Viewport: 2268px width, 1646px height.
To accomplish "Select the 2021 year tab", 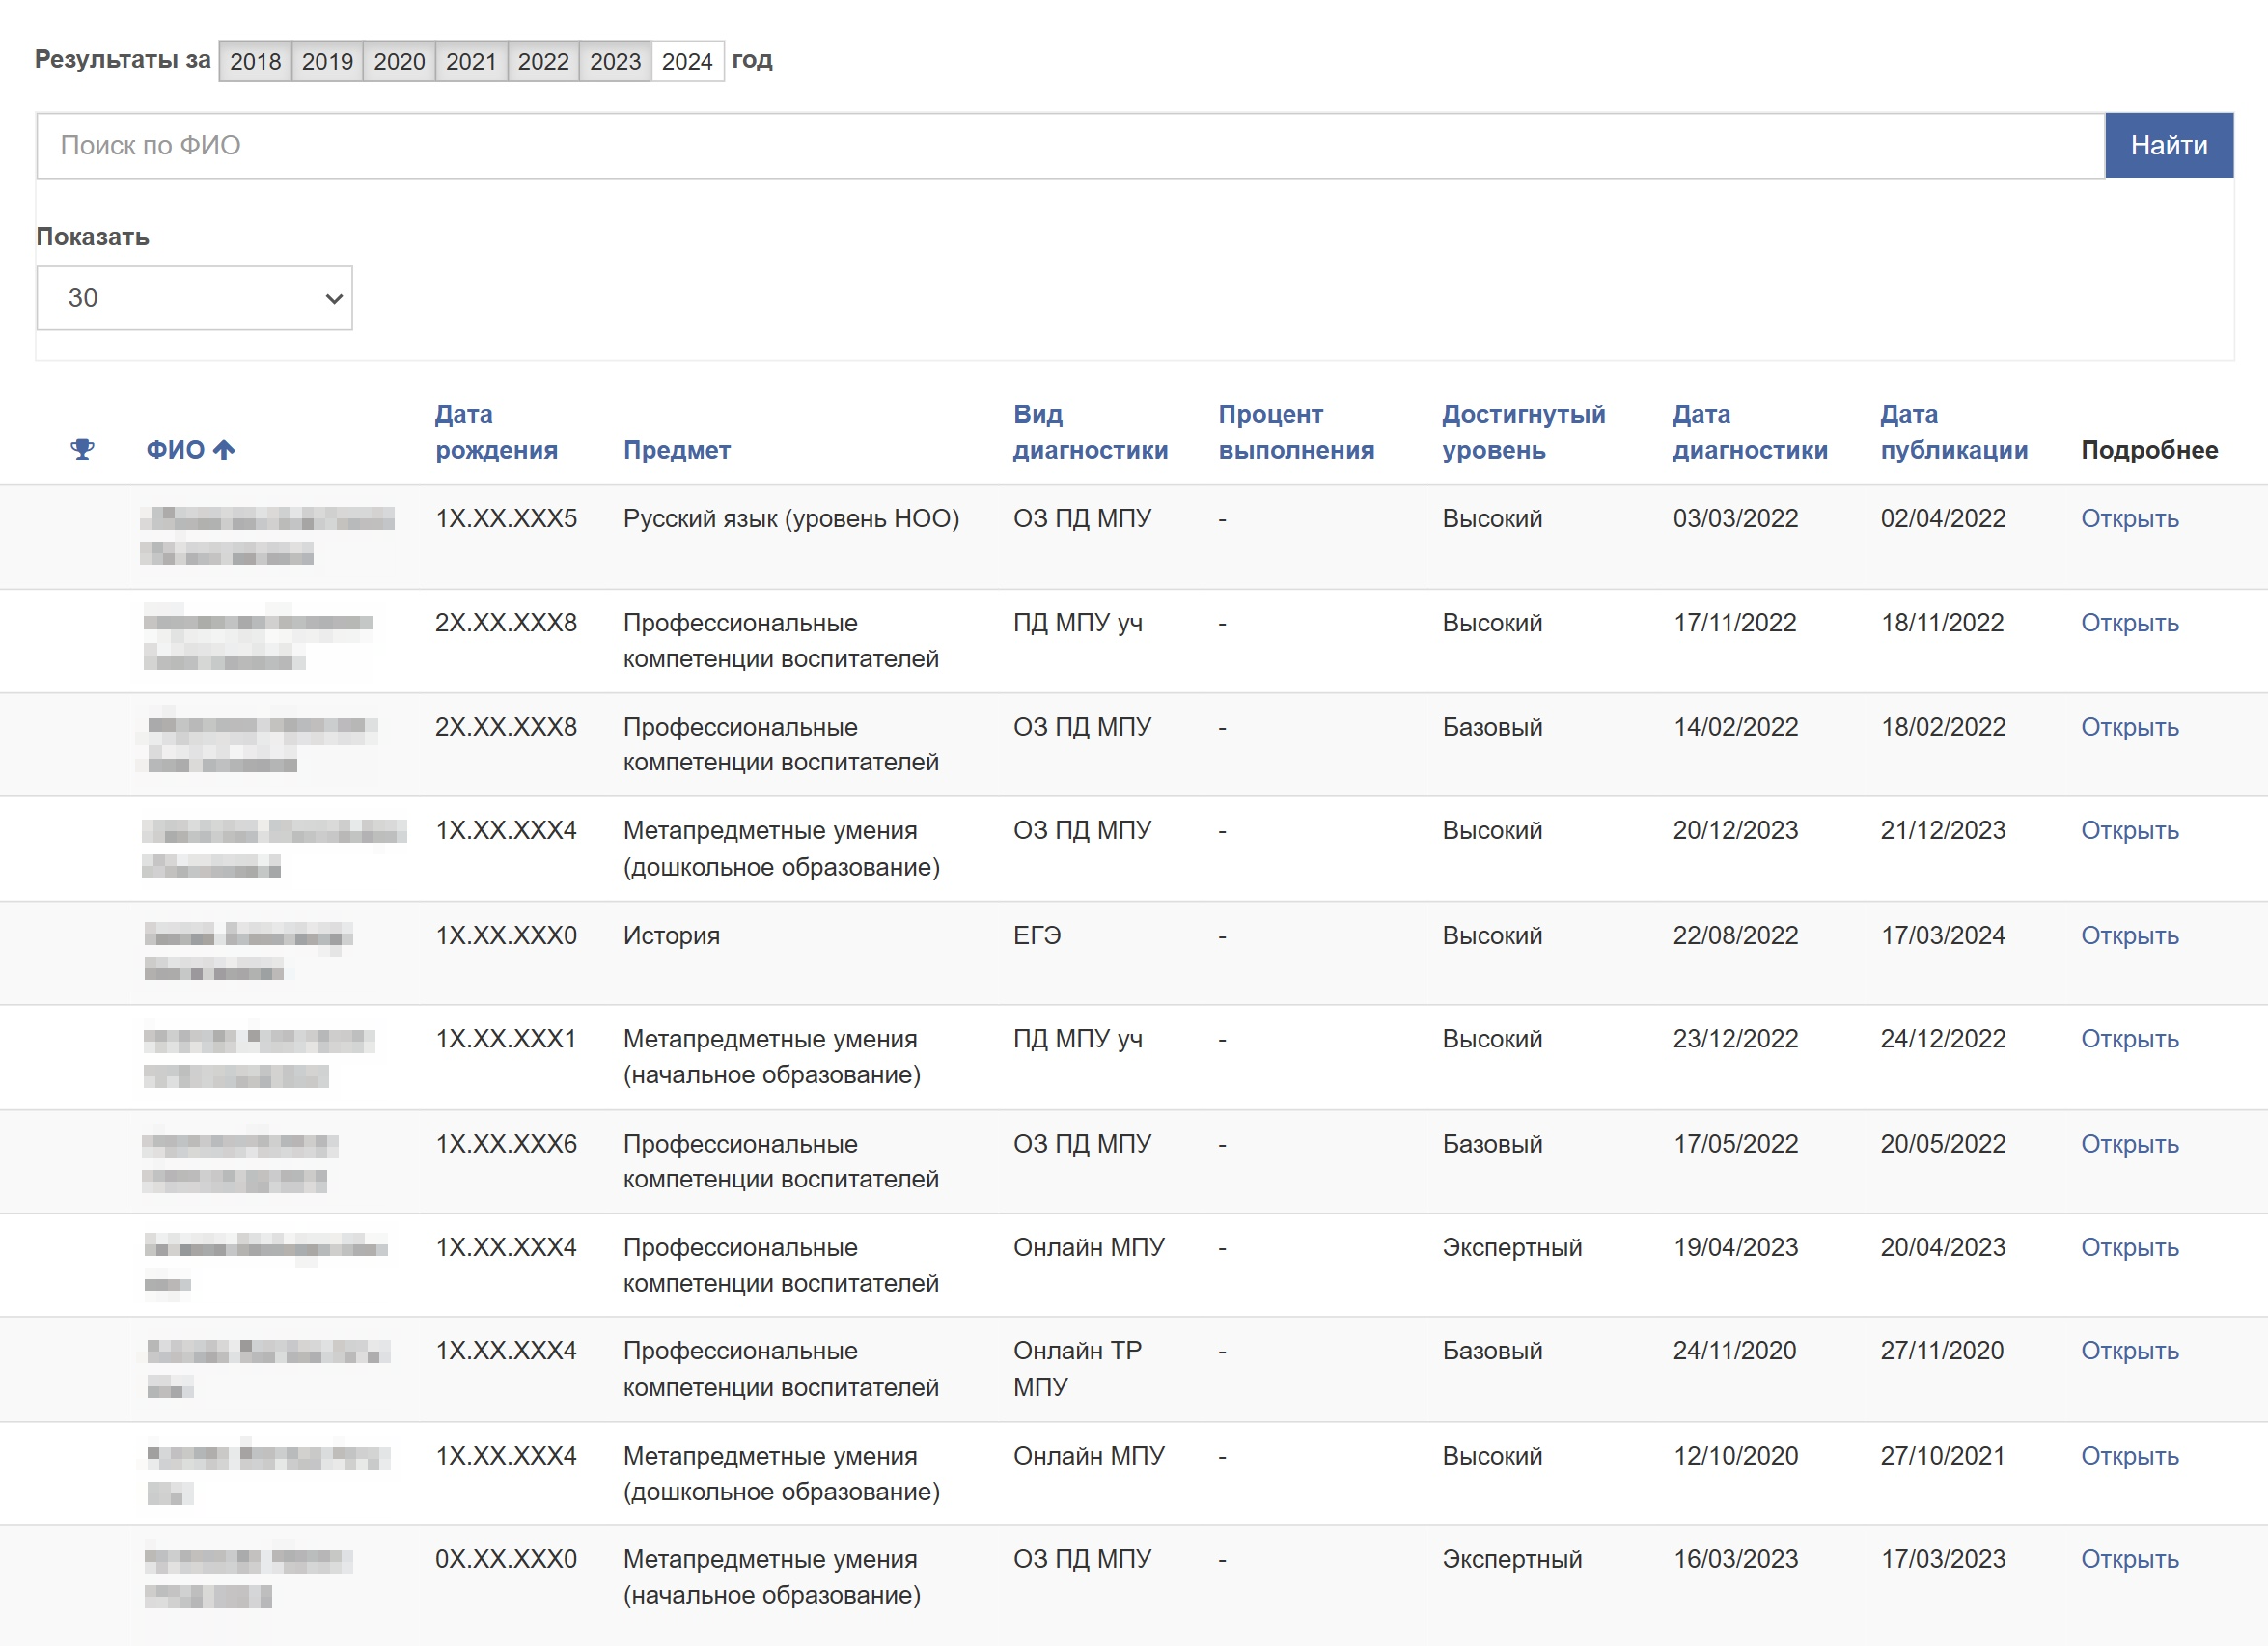I will 471,61.
